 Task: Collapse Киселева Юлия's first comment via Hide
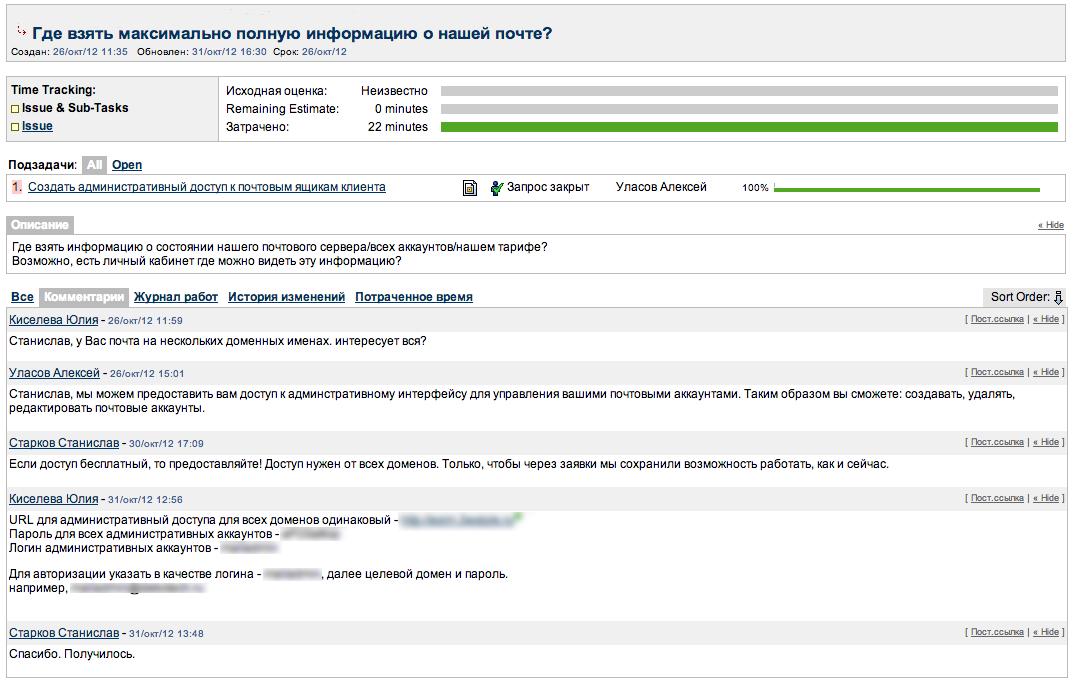coord(1046,319)
